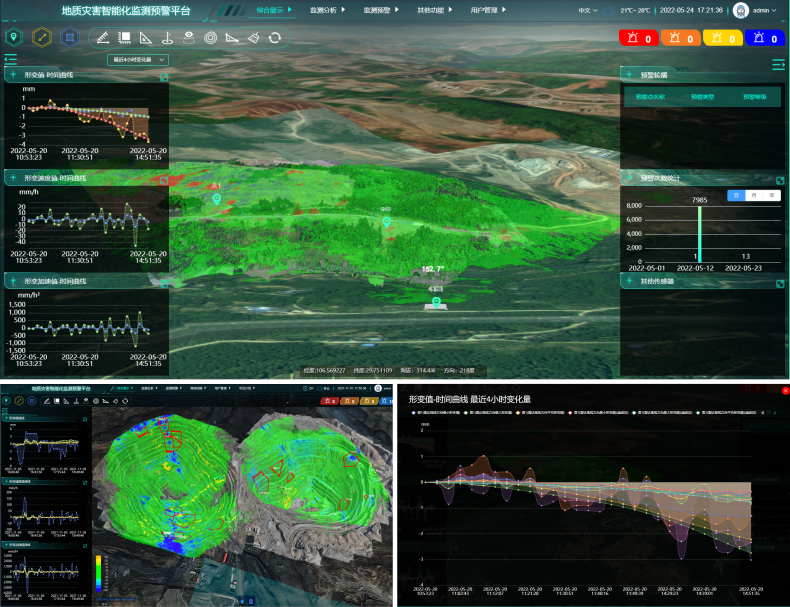This screenshot has width=790, height=607.
Task: Toggle the red alarm level counter
Action: coord(636,39)
